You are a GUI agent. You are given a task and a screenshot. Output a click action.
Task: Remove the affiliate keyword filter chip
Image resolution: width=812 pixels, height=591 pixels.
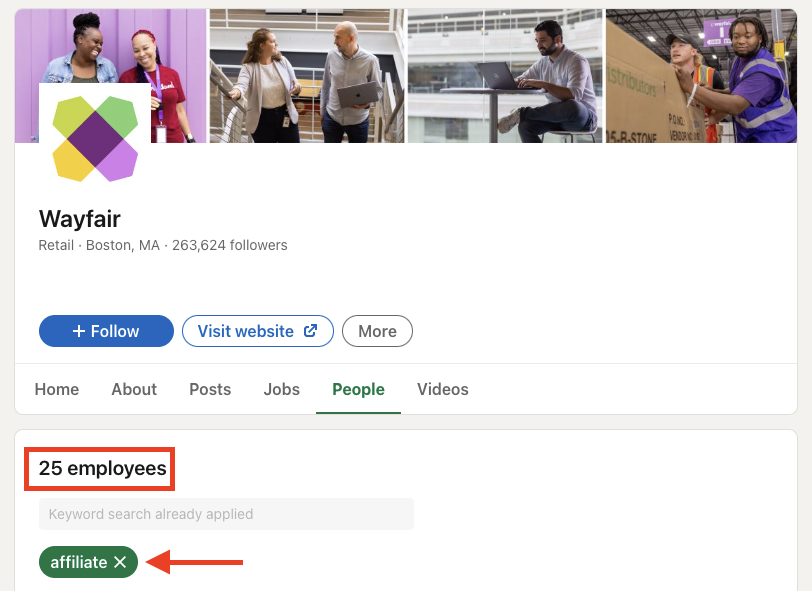click(x=120, y=562)
